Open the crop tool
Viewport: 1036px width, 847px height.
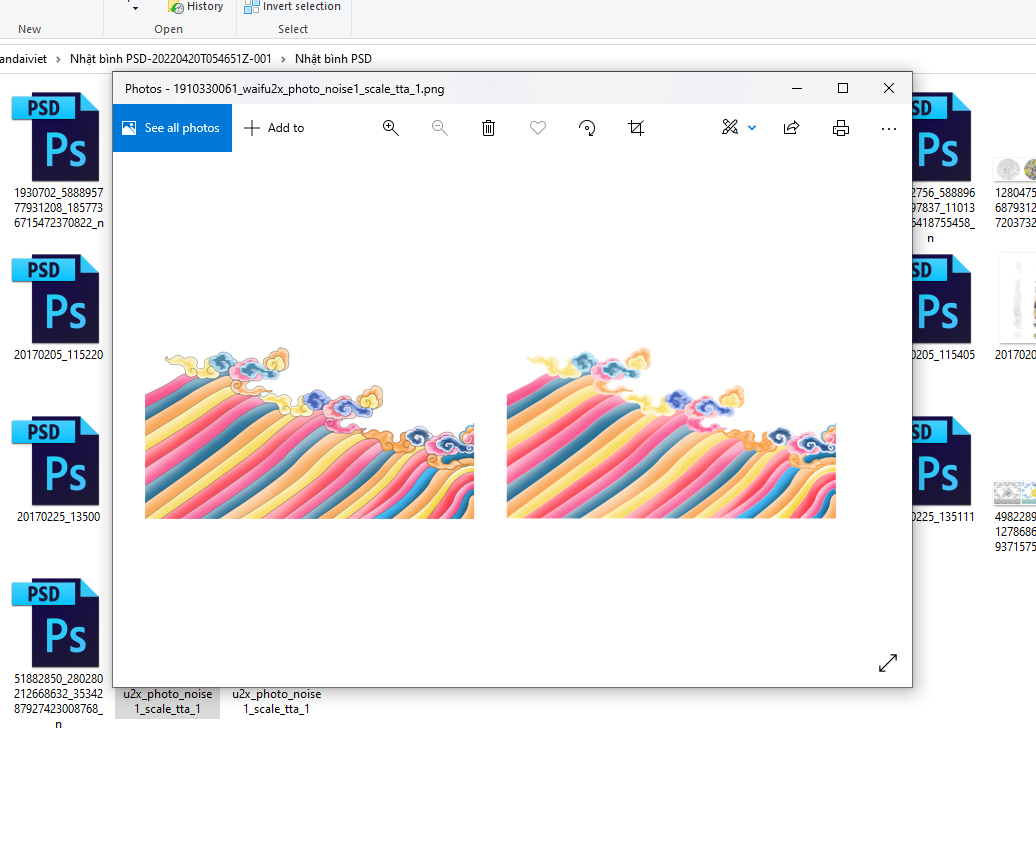[x=636, y=128]
